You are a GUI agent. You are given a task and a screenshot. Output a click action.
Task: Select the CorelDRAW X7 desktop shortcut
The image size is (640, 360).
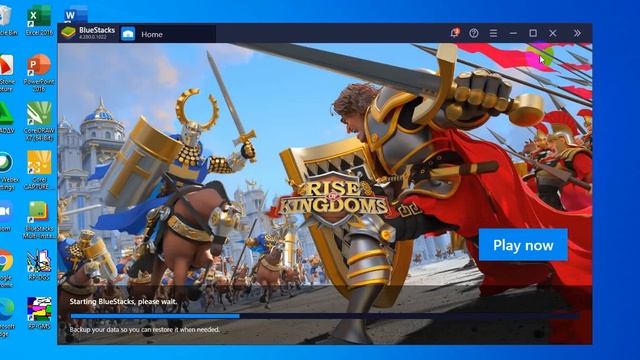(x=39, y=121)
